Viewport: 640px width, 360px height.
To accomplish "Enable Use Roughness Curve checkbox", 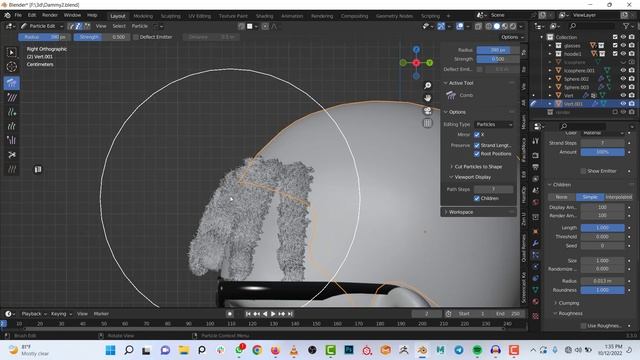I will click(x=583, y=326).
